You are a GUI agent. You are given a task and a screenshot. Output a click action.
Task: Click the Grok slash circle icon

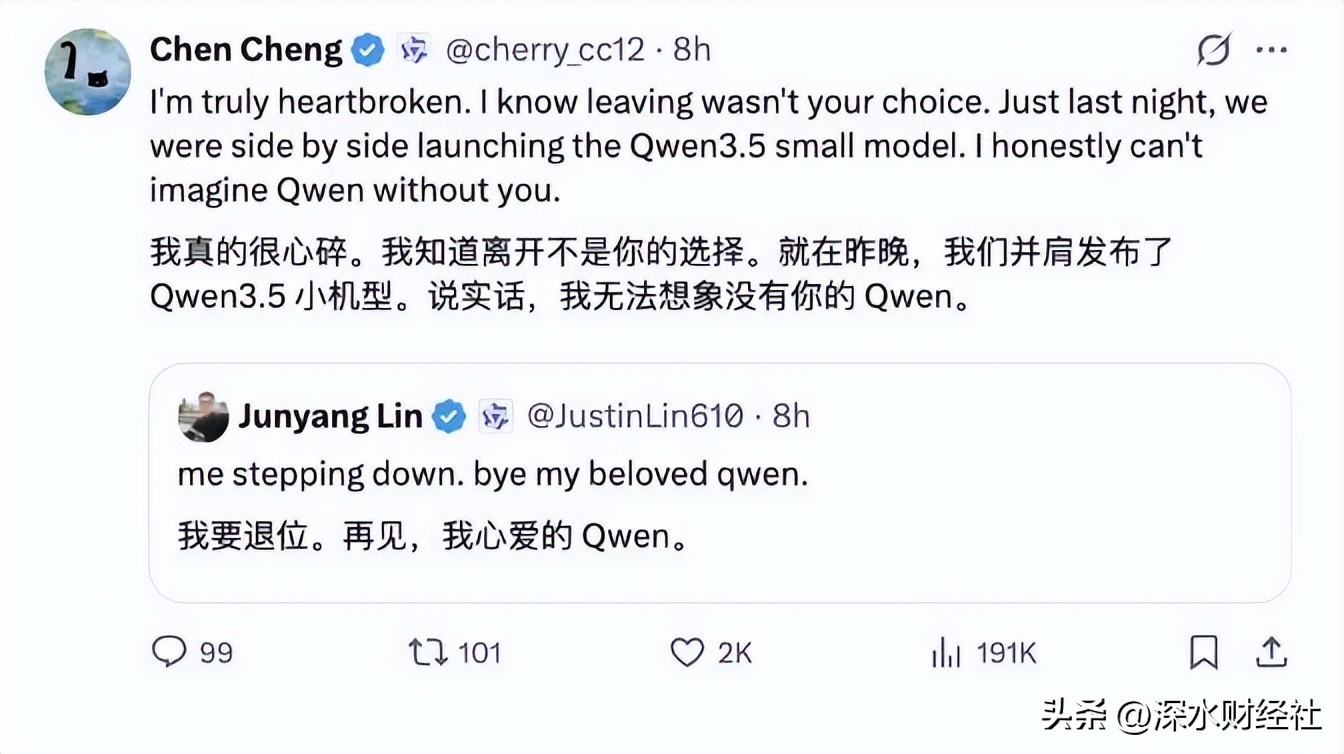click(x=1214, y=49)
